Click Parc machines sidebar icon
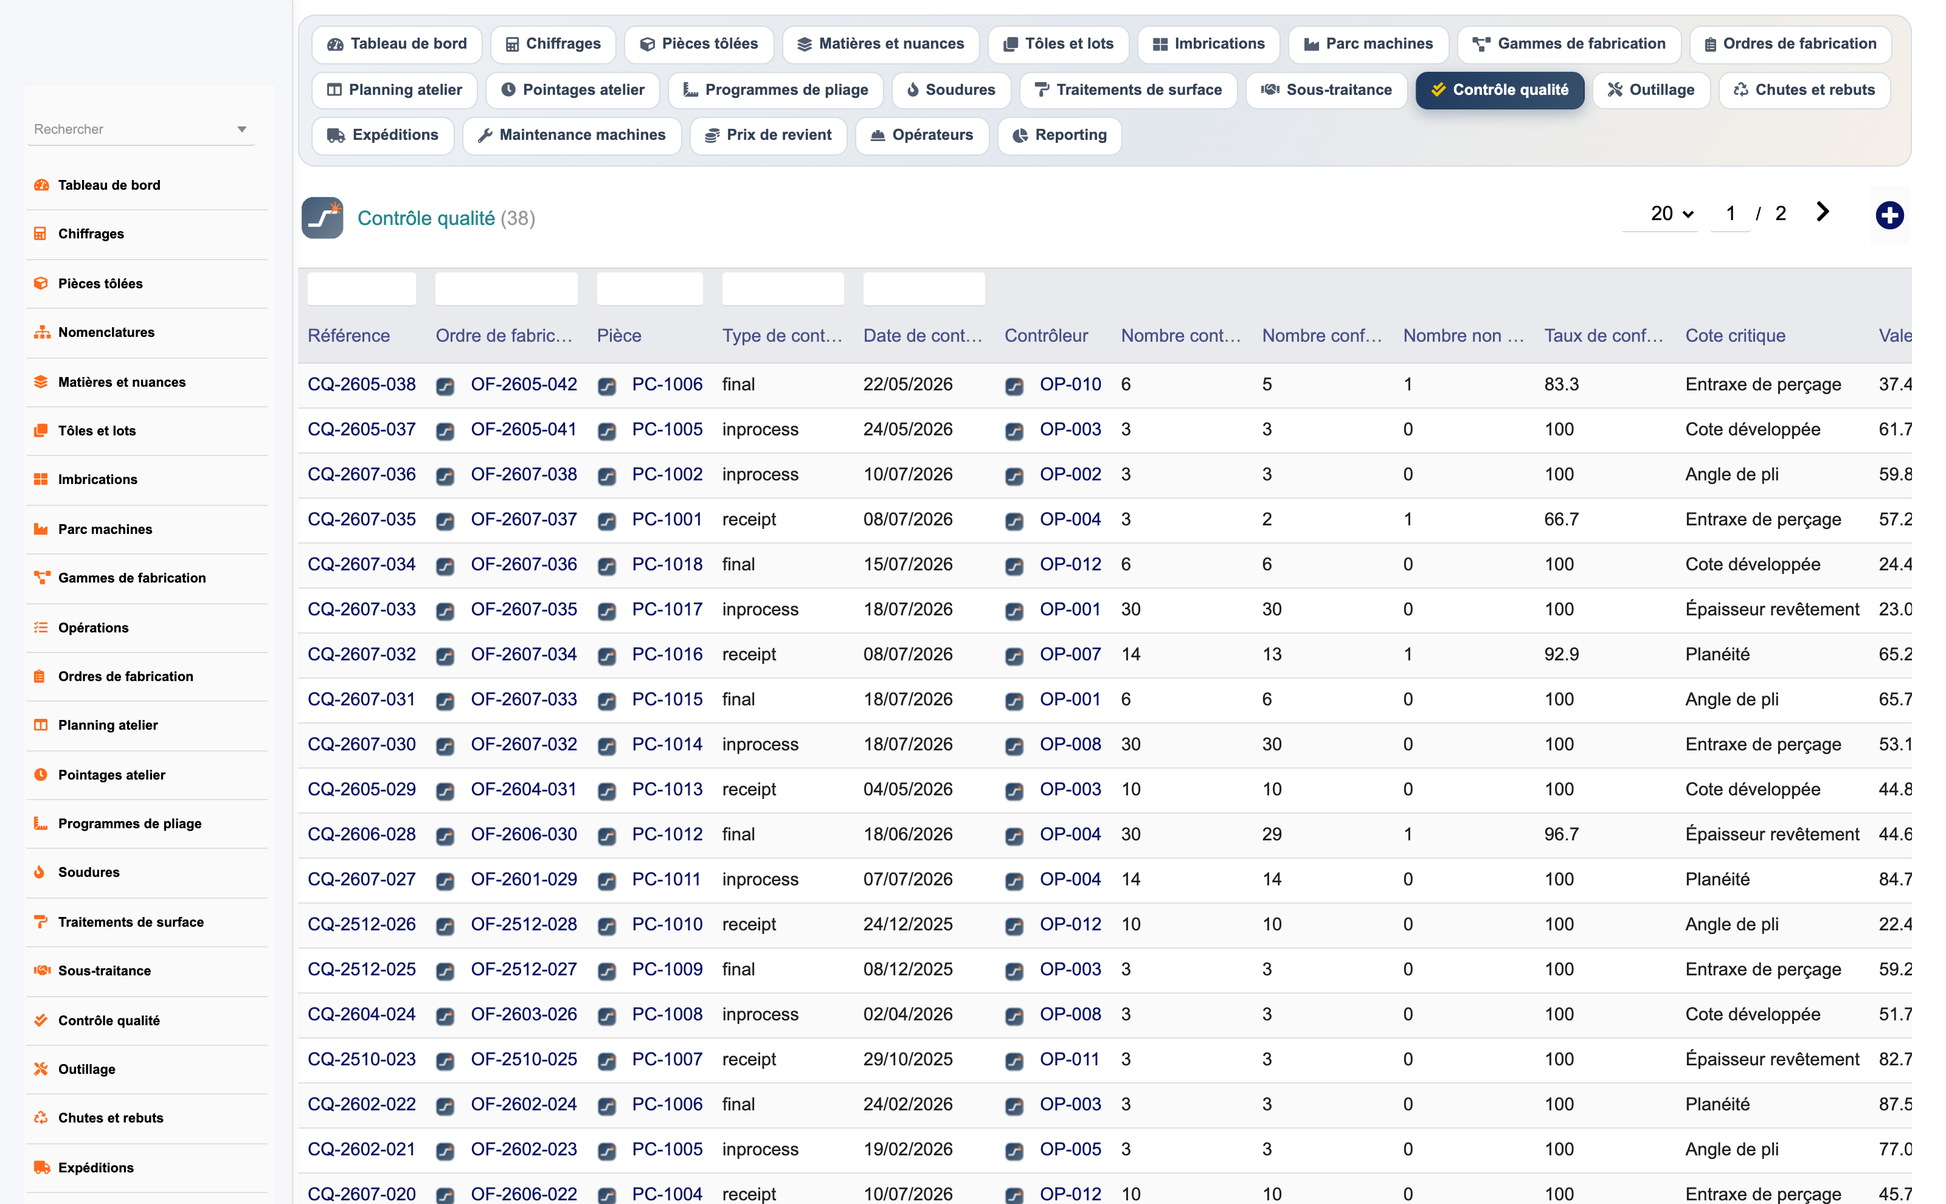Image resolution: width=1946 pixels, height=1204 pixels. click(x=41, y=529)
